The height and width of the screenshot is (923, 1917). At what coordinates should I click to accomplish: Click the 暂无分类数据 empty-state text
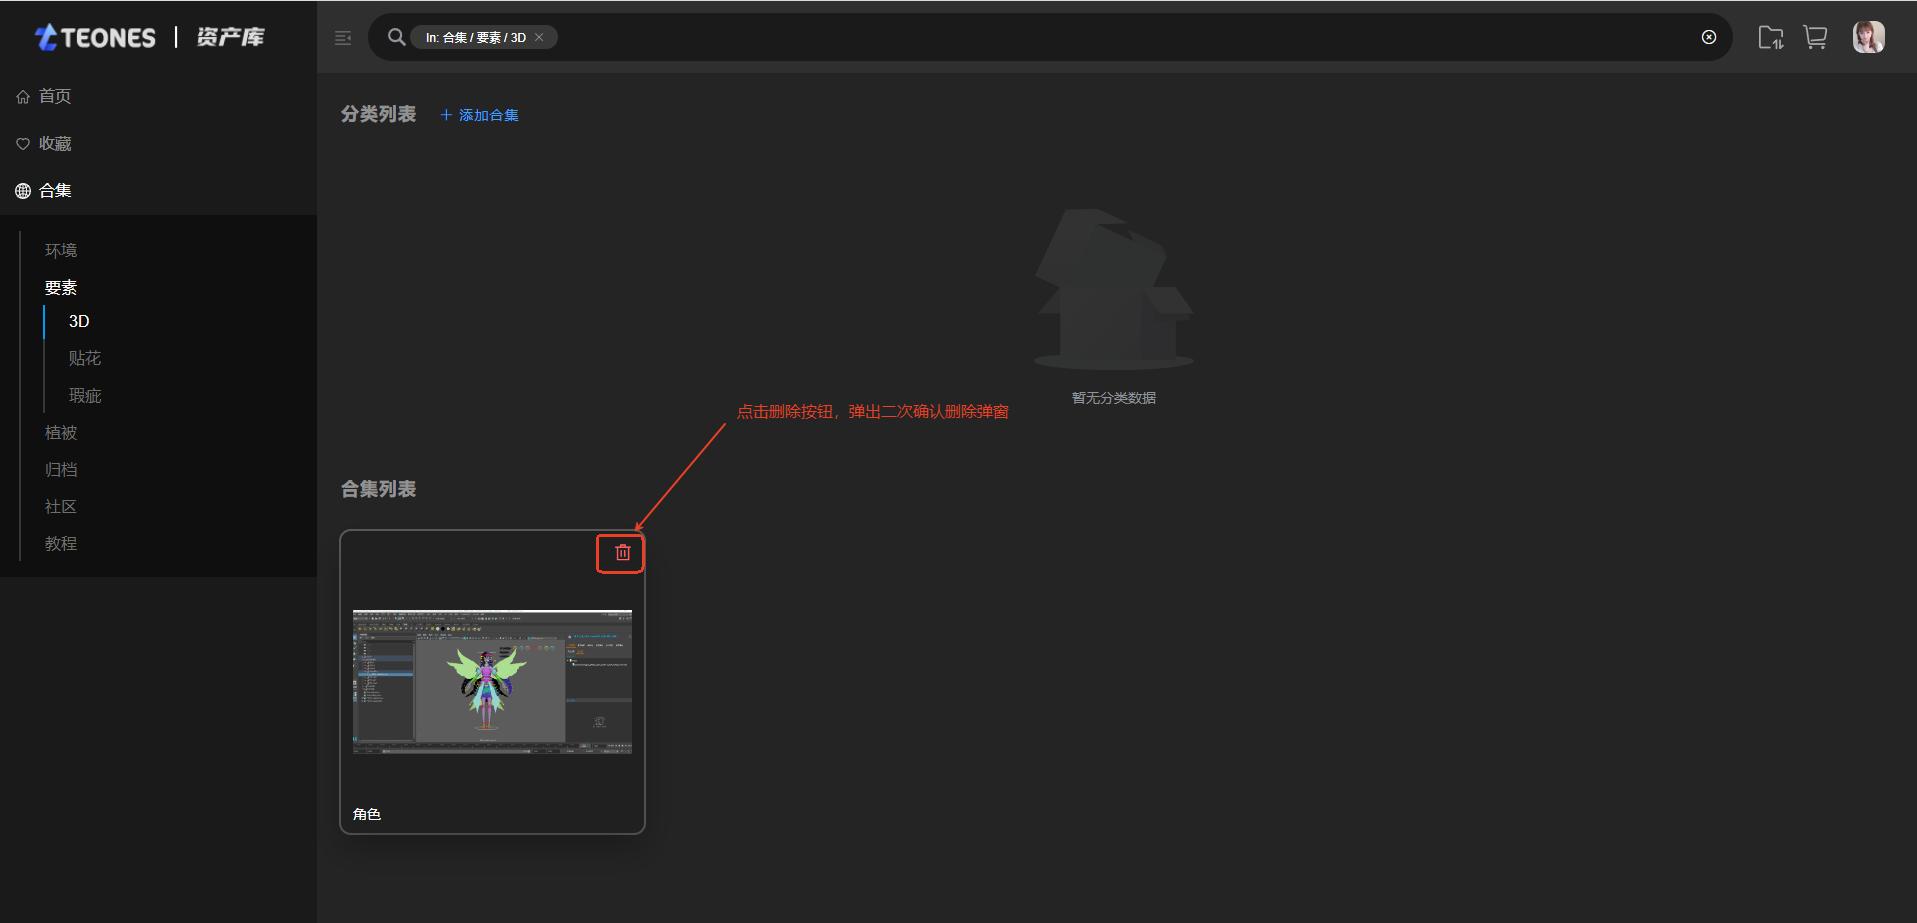pyautogui.click(x=1114, y=397)
